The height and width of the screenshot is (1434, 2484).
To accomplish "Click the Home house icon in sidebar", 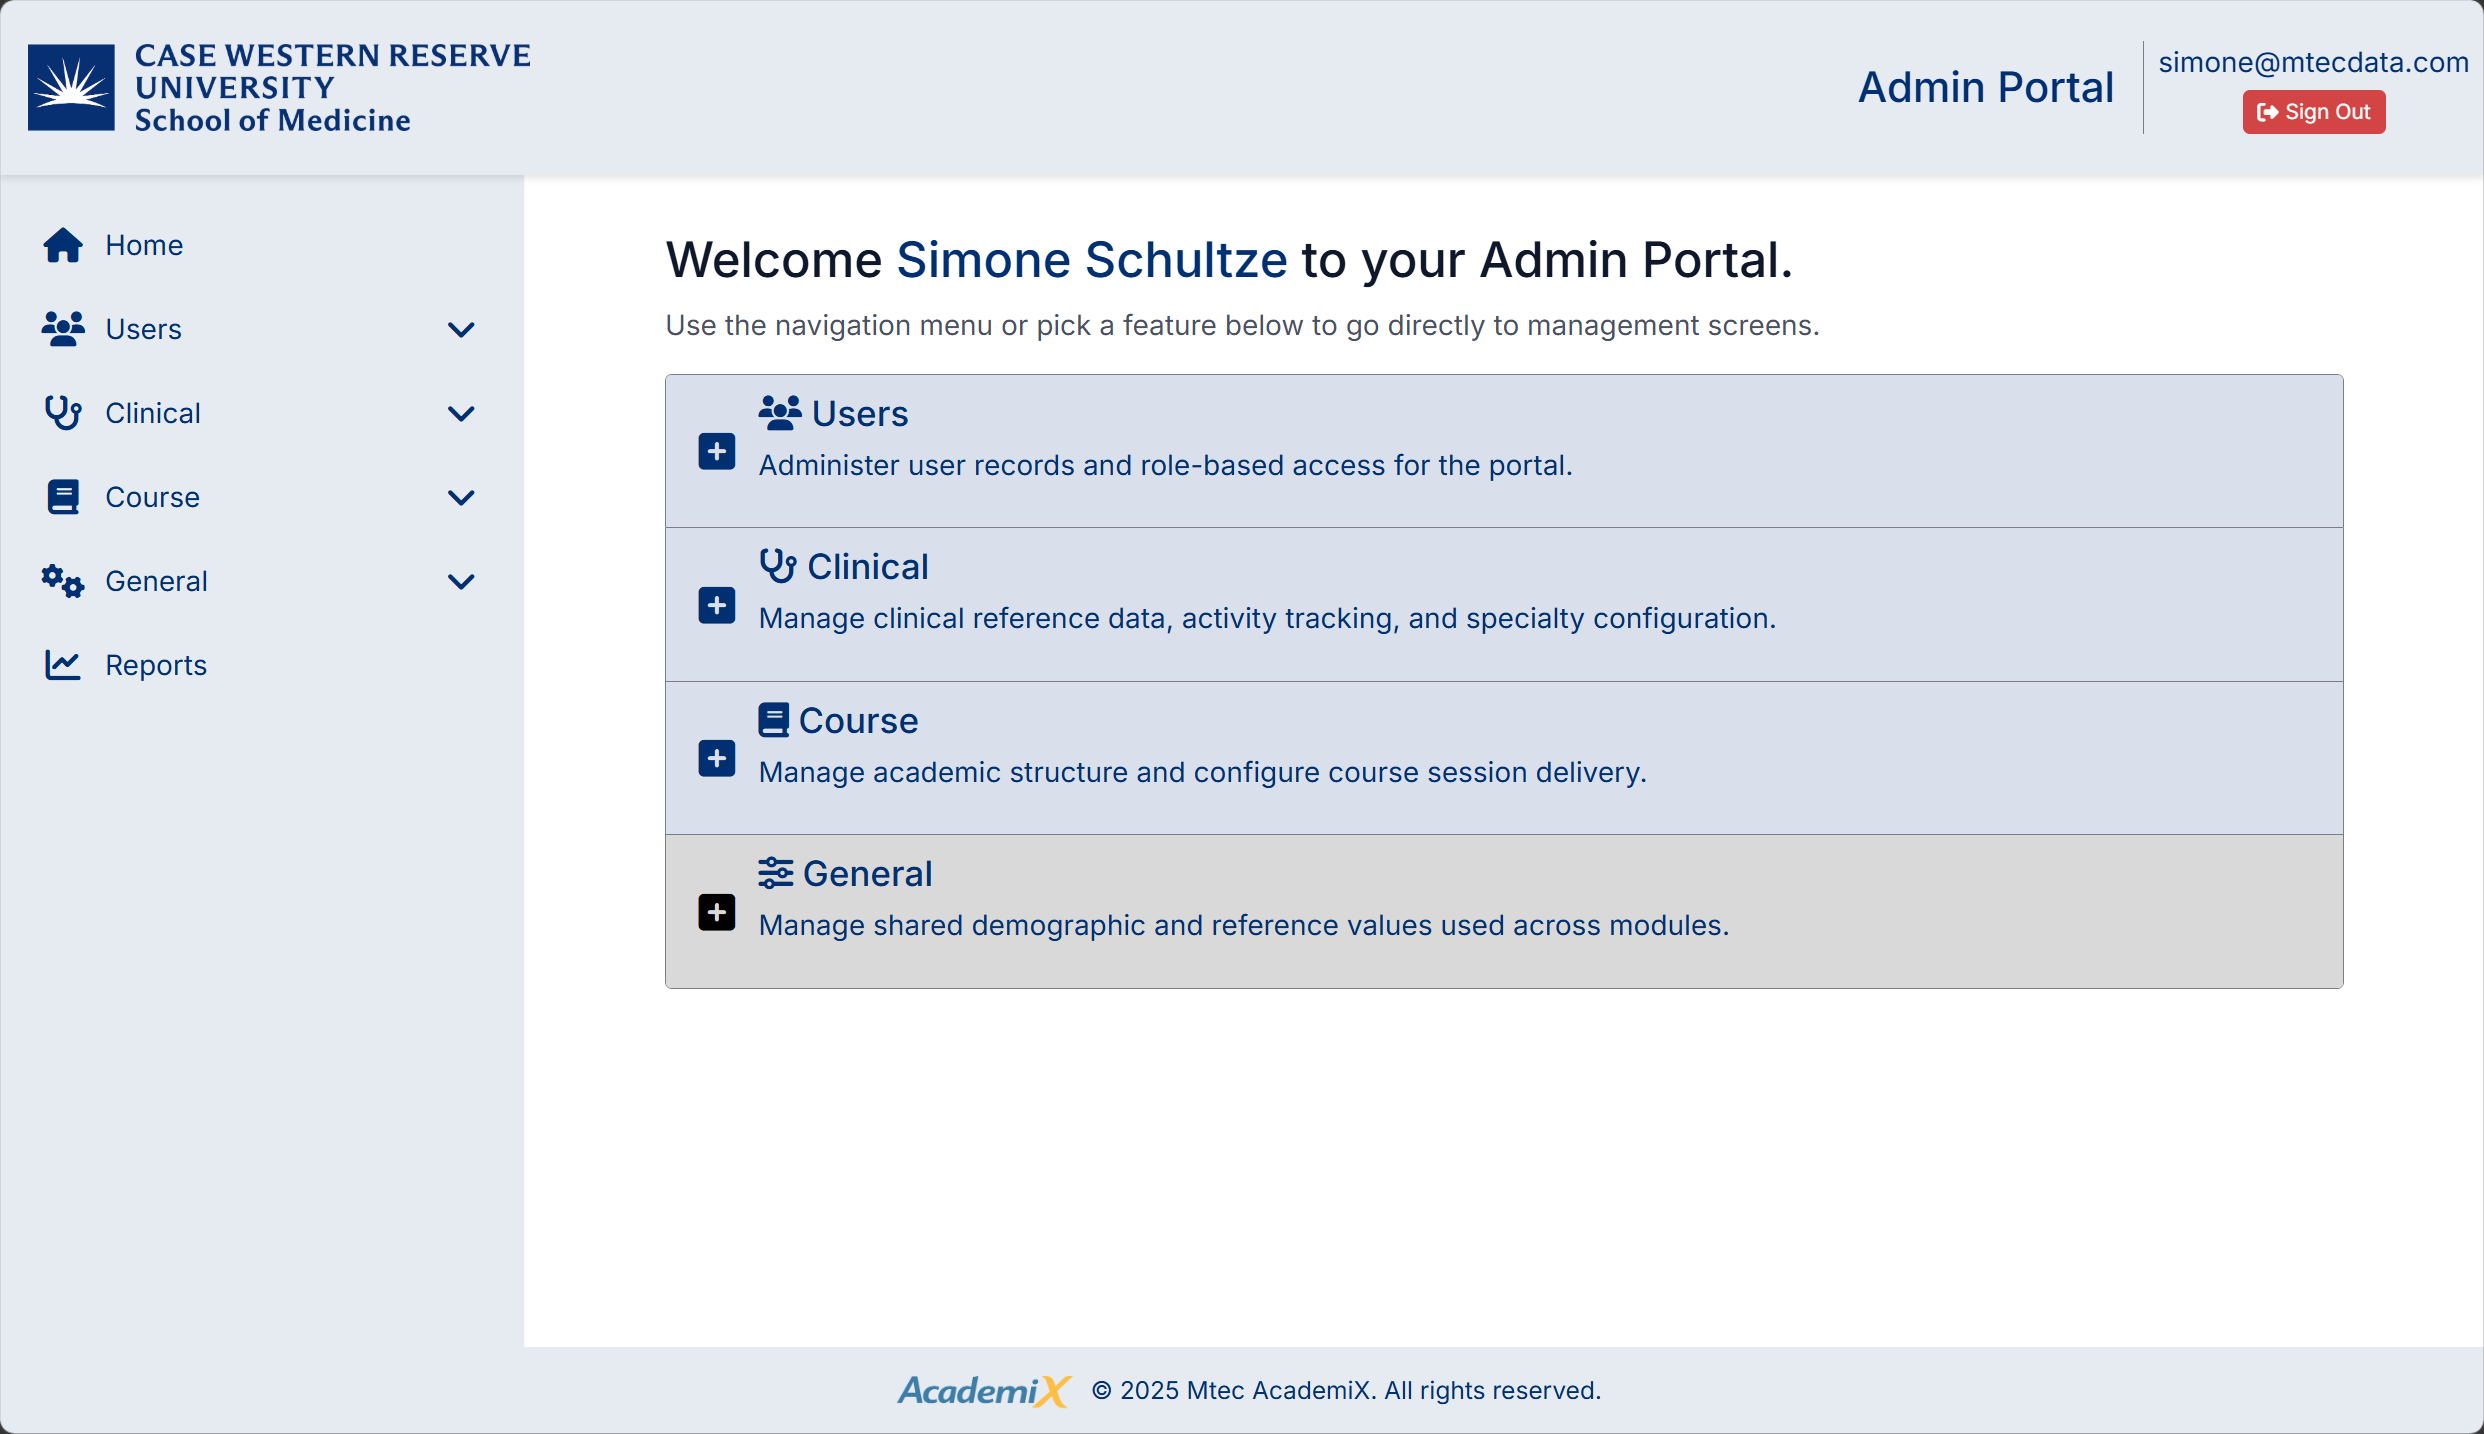I will pyautogui.click(x=63, y=245).
